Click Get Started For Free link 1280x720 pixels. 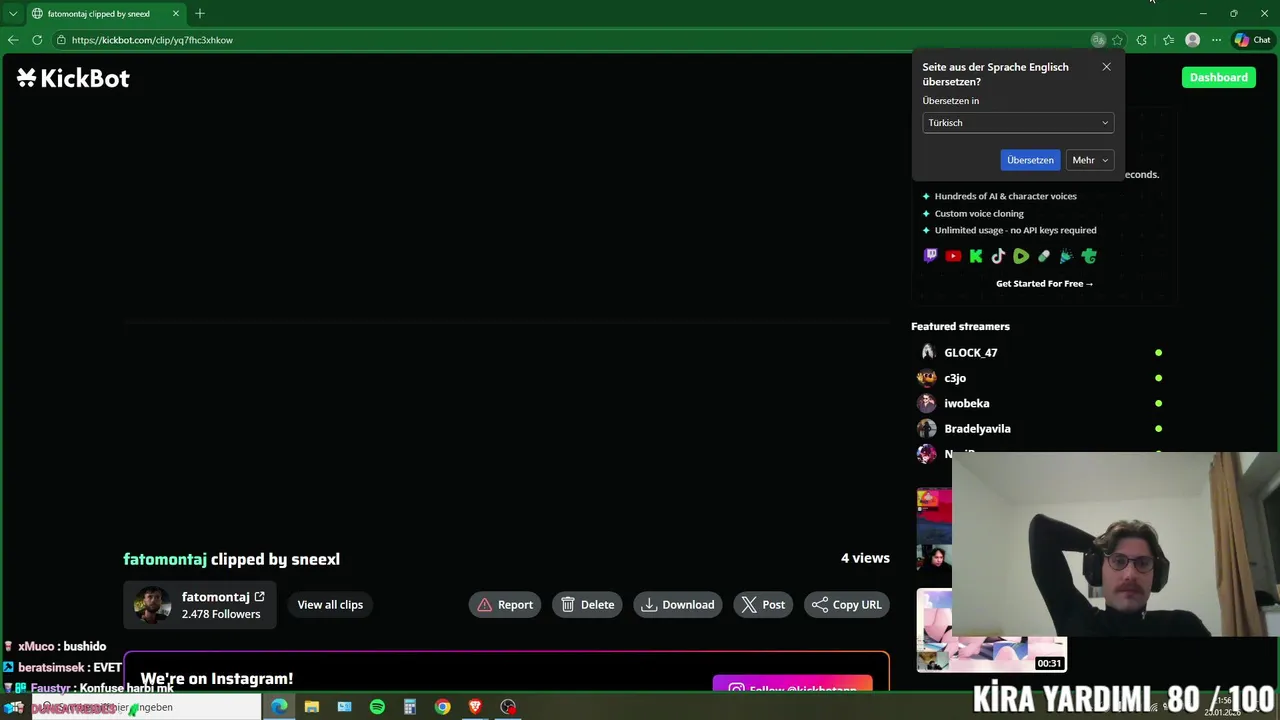tap(1044, 283)
